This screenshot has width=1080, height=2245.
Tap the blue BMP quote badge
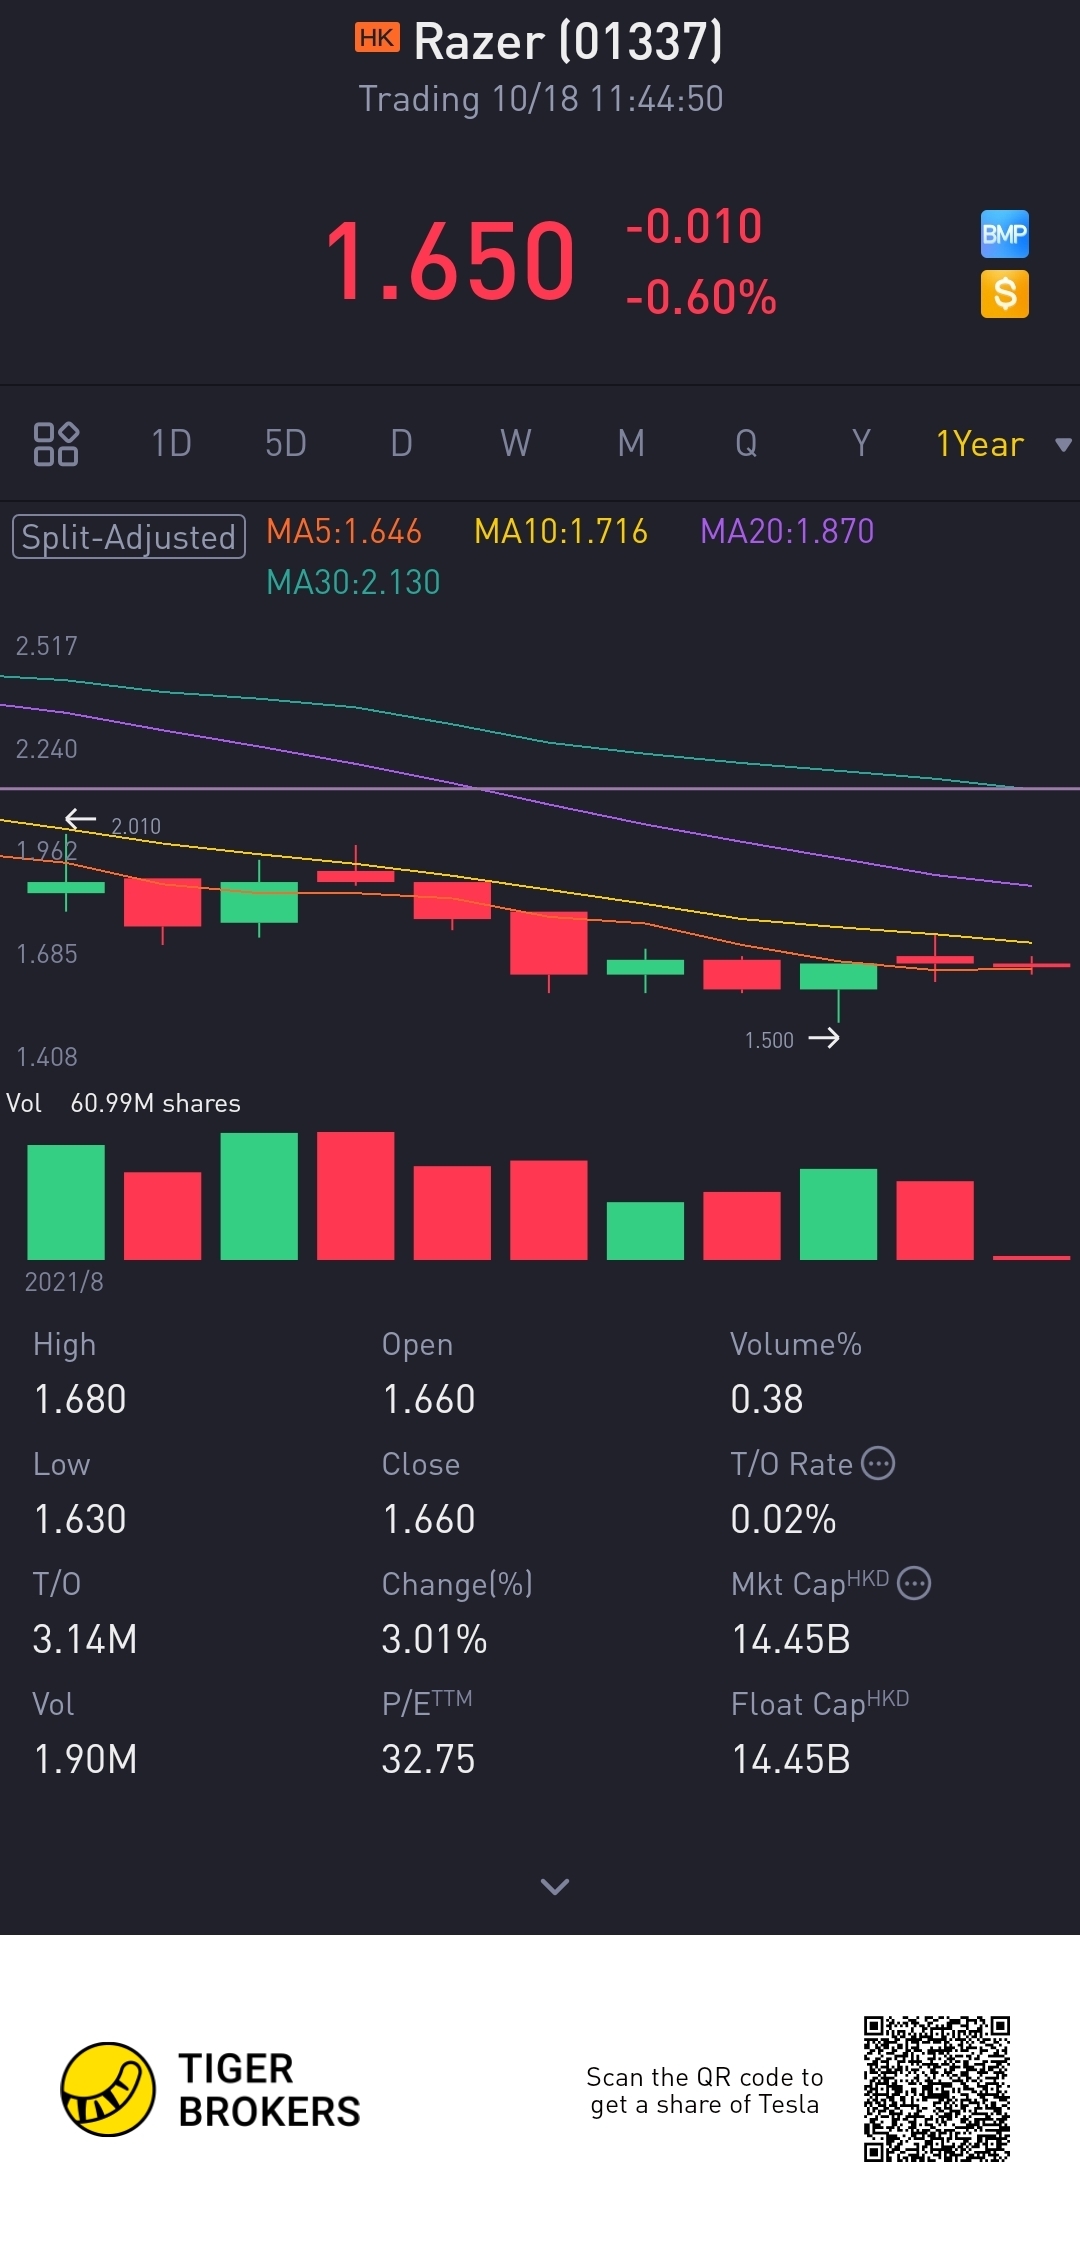[x=1005, y=234]
